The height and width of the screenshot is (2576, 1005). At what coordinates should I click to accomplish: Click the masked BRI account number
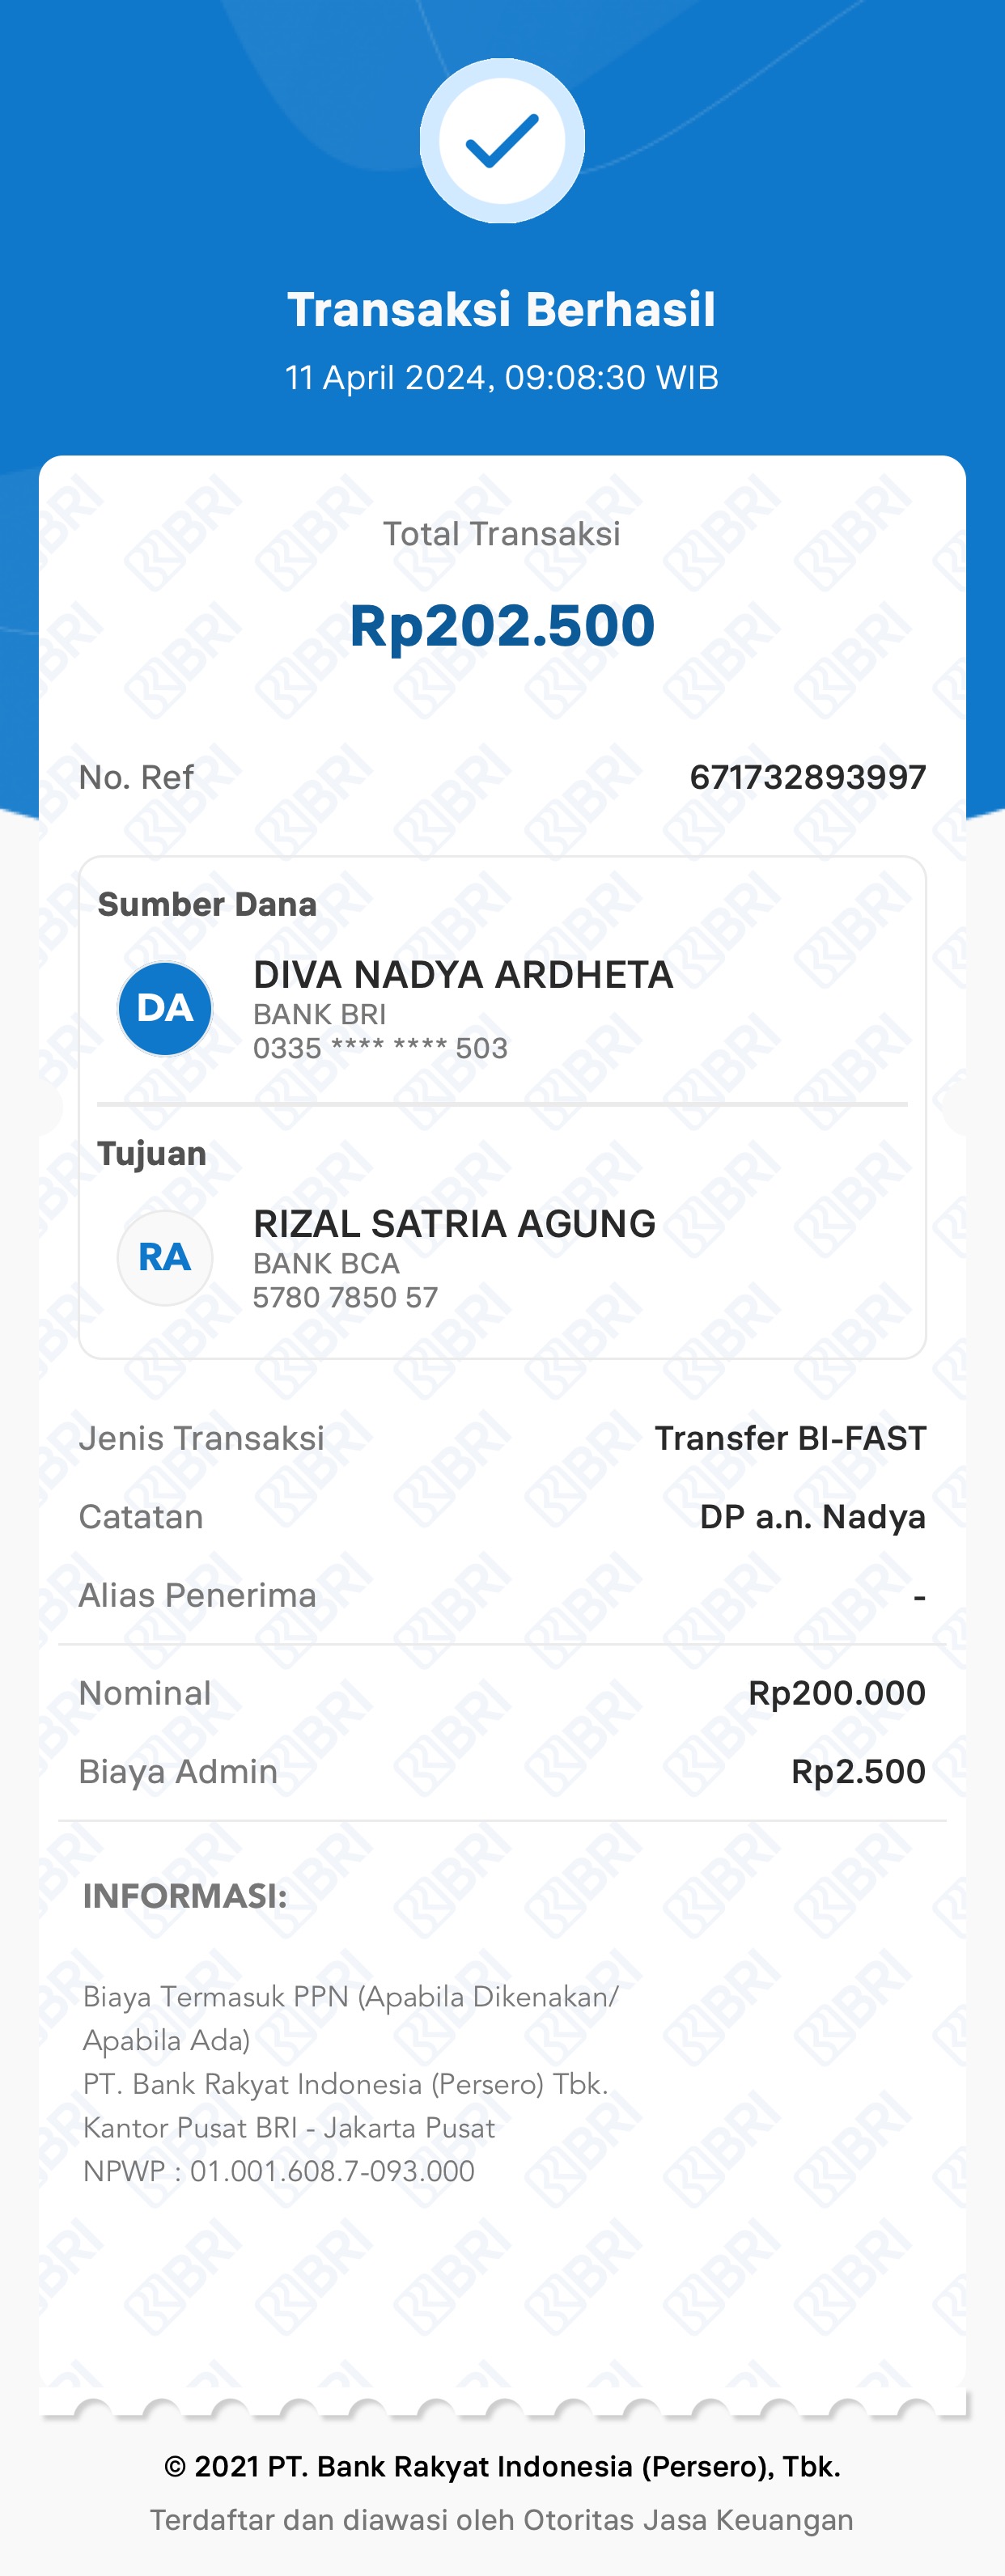(x=380, y=1048)
